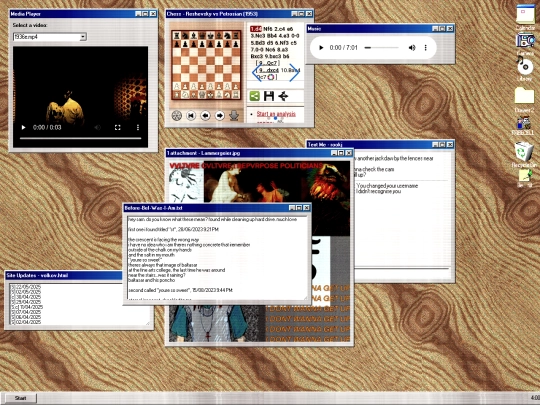
Task: Step forward one chess move with right arrow
Action: (x=220, y=116)
